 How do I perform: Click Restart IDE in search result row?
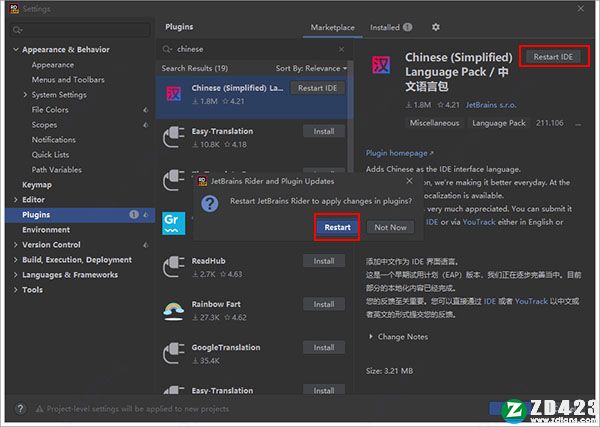pos(318,88)
